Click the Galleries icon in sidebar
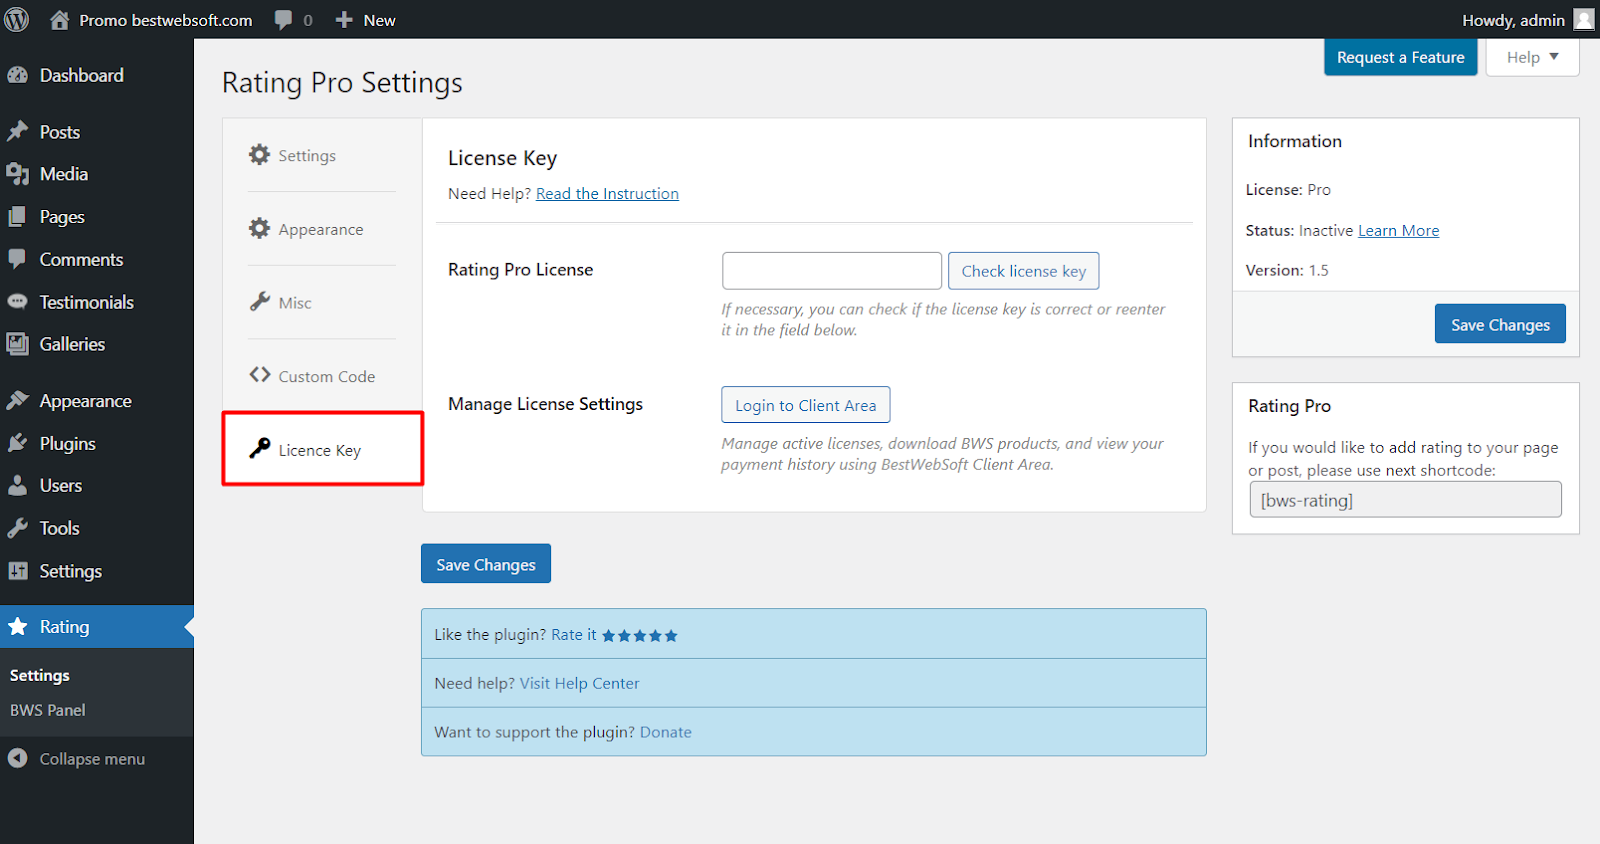 tap(18, 344)
